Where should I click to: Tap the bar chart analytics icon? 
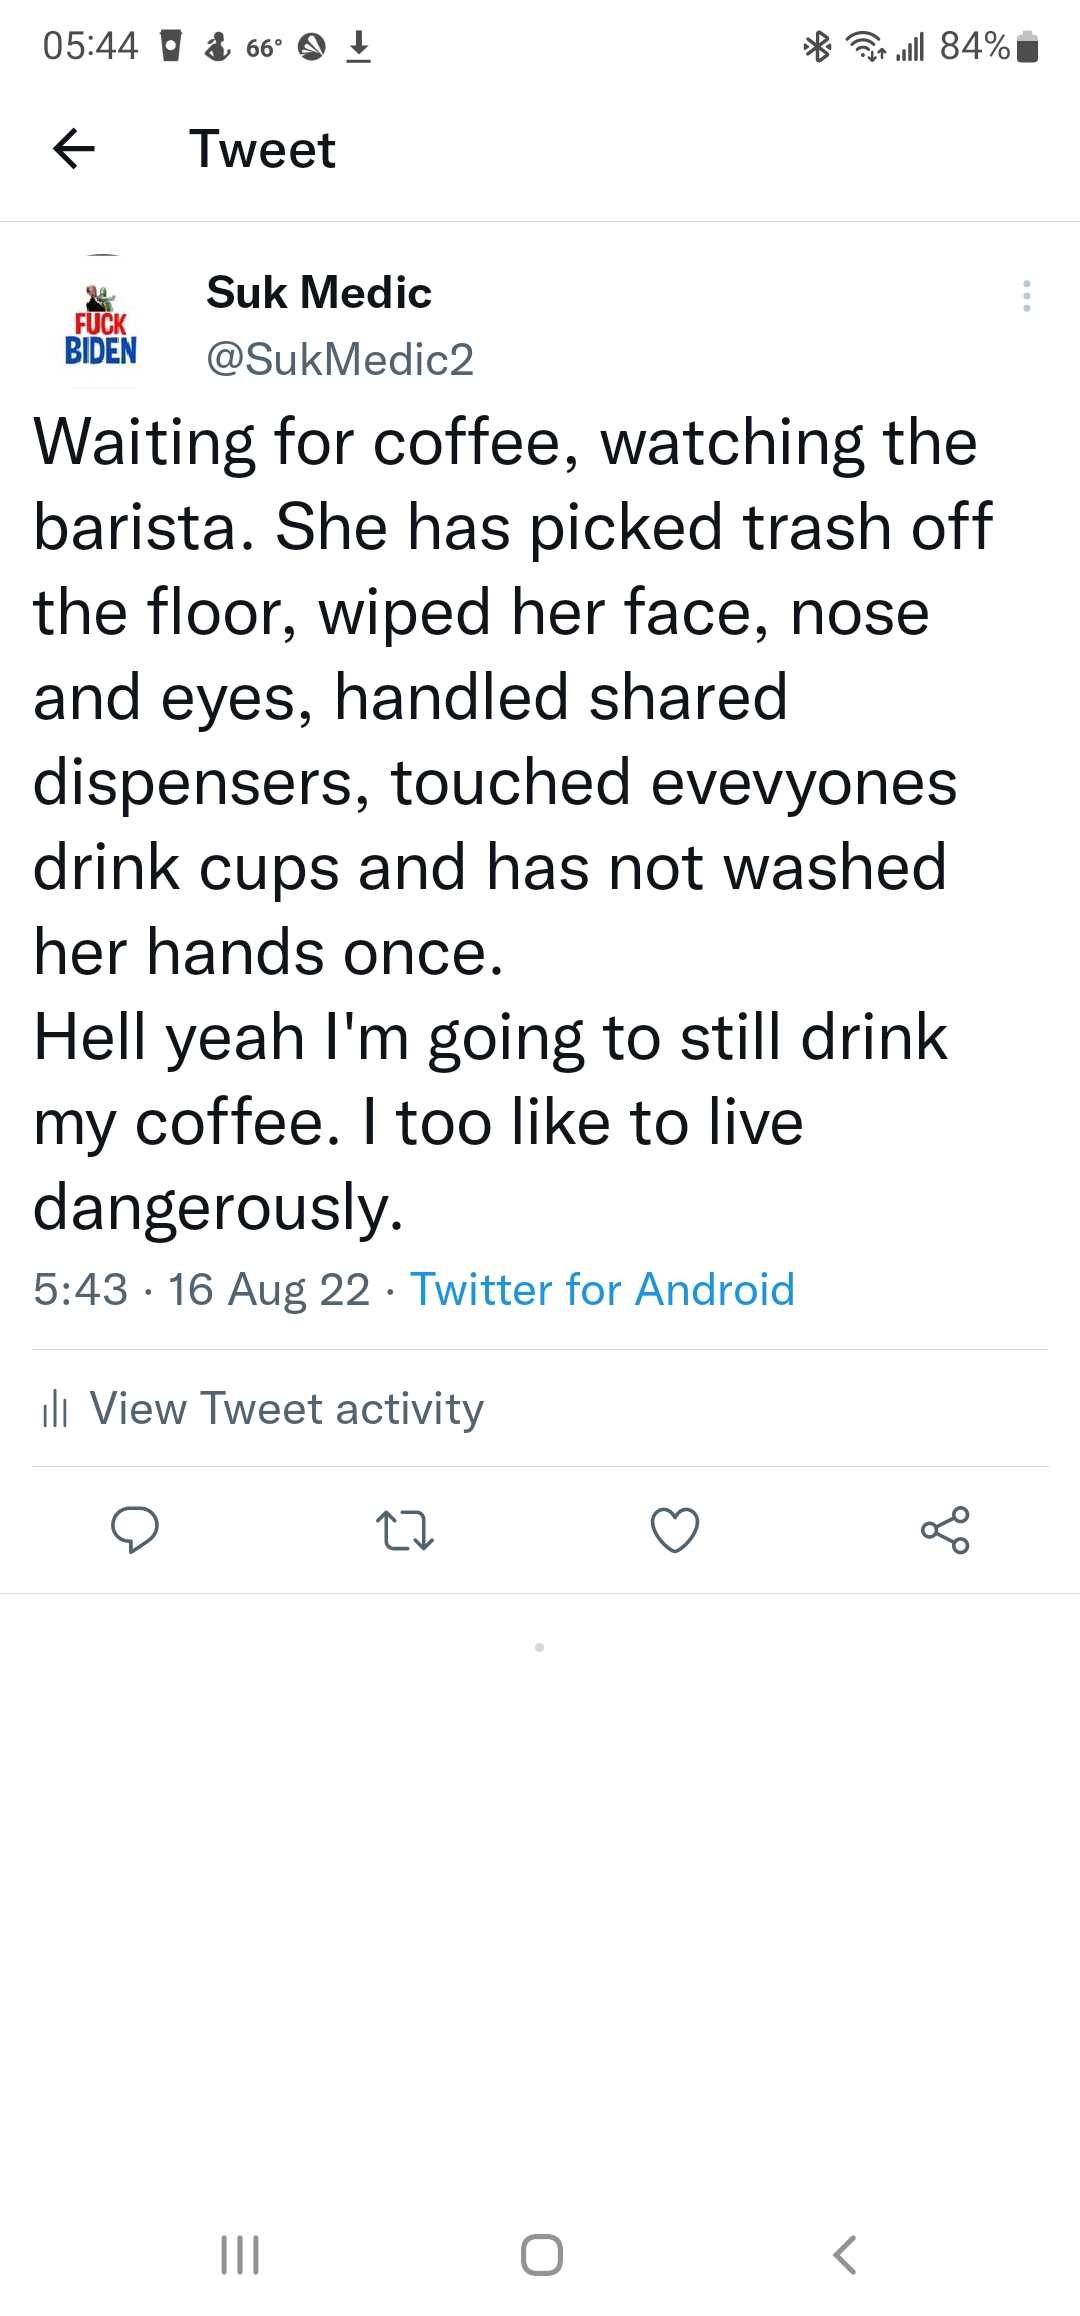55,1410
